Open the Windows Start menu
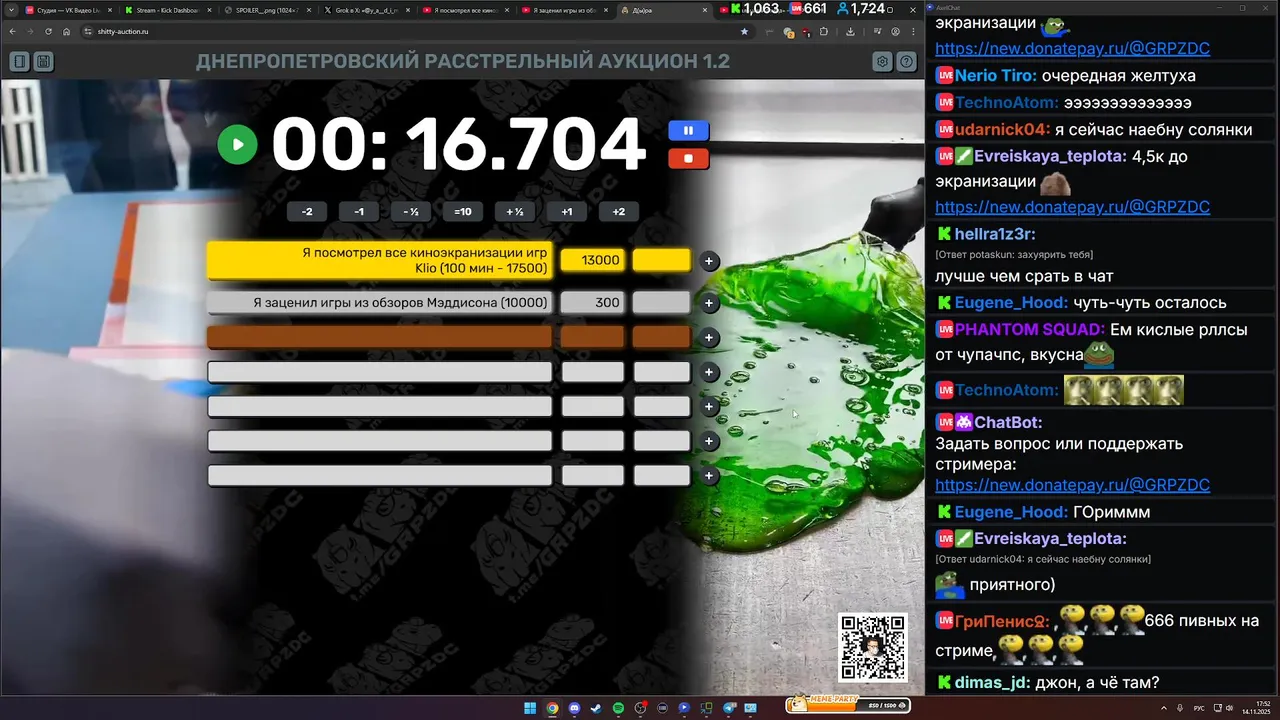1280x720 pixels. click(530, 708)
